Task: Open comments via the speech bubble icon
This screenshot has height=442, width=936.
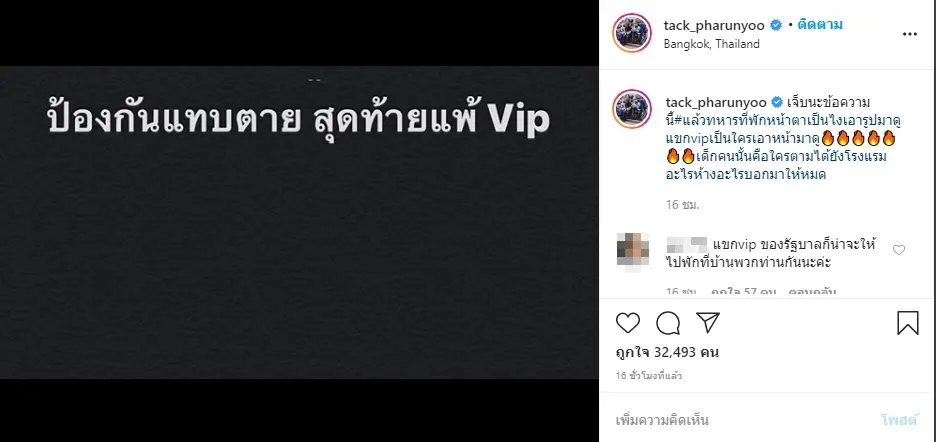Action: pyautogui.click(x=668, y=323)
